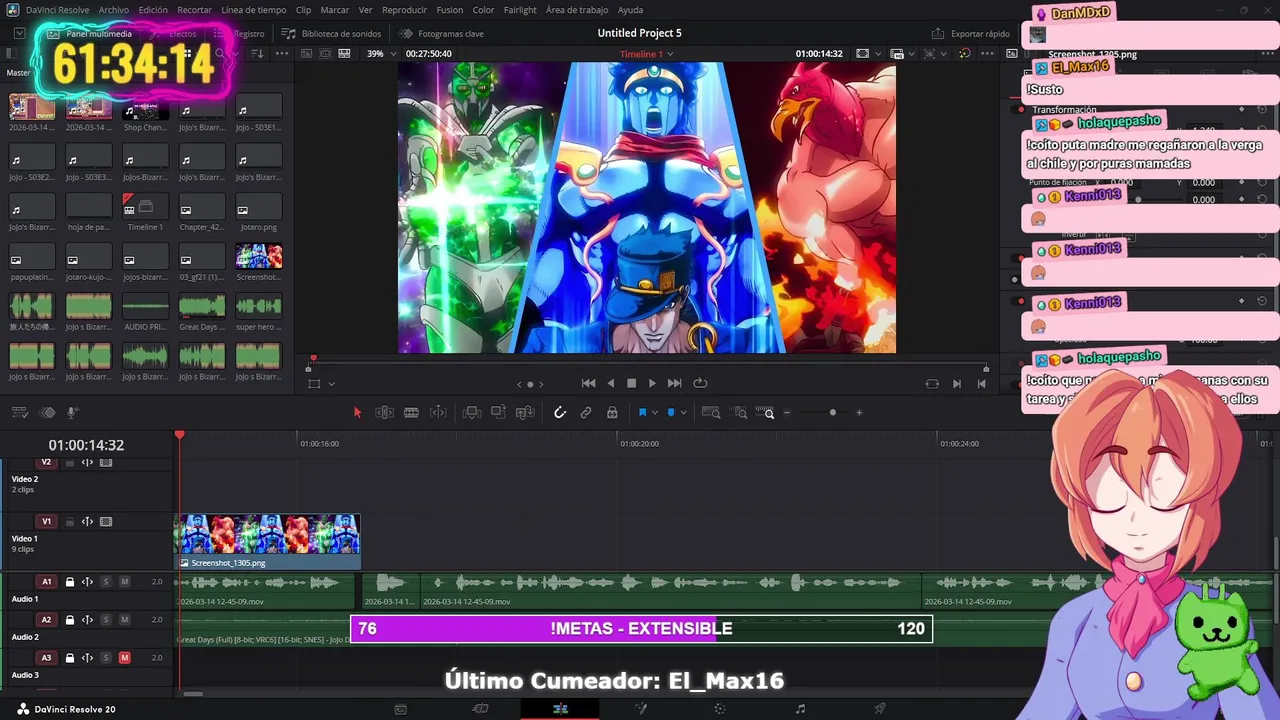Screen dimensions: 1280x720
Task: Click the transform overlay tool icon
Action: click(314, 383)
